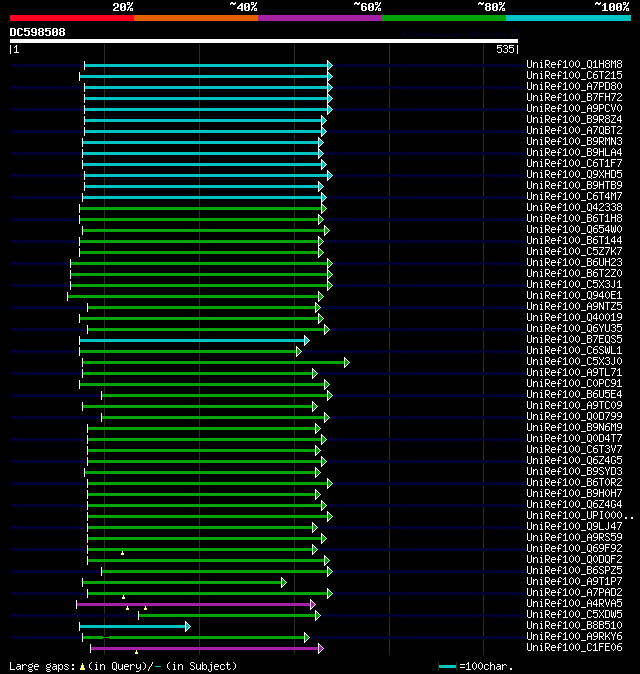
Task: Open hit UniRef100_C6T215
Action: [x=574, y=76]
